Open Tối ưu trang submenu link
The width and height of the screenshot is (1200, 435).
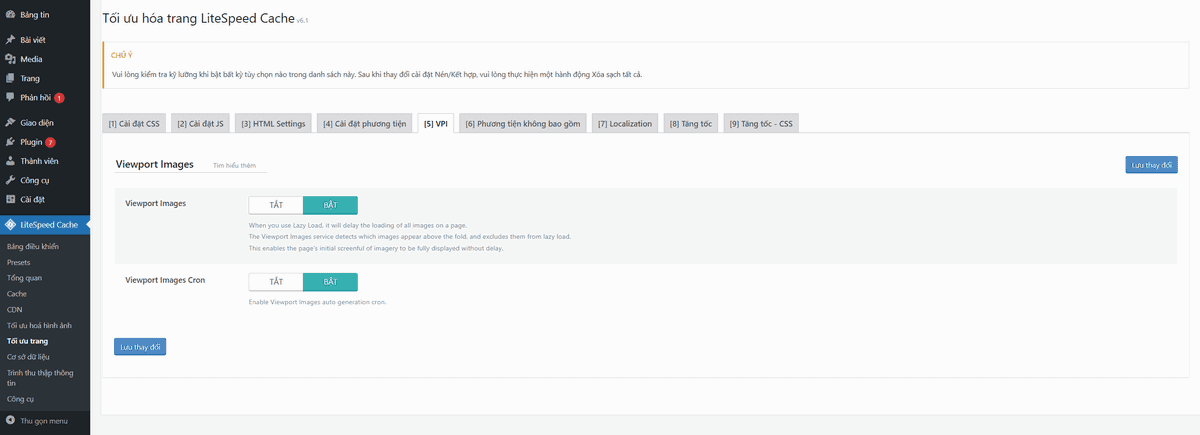(x=27, y=341)
